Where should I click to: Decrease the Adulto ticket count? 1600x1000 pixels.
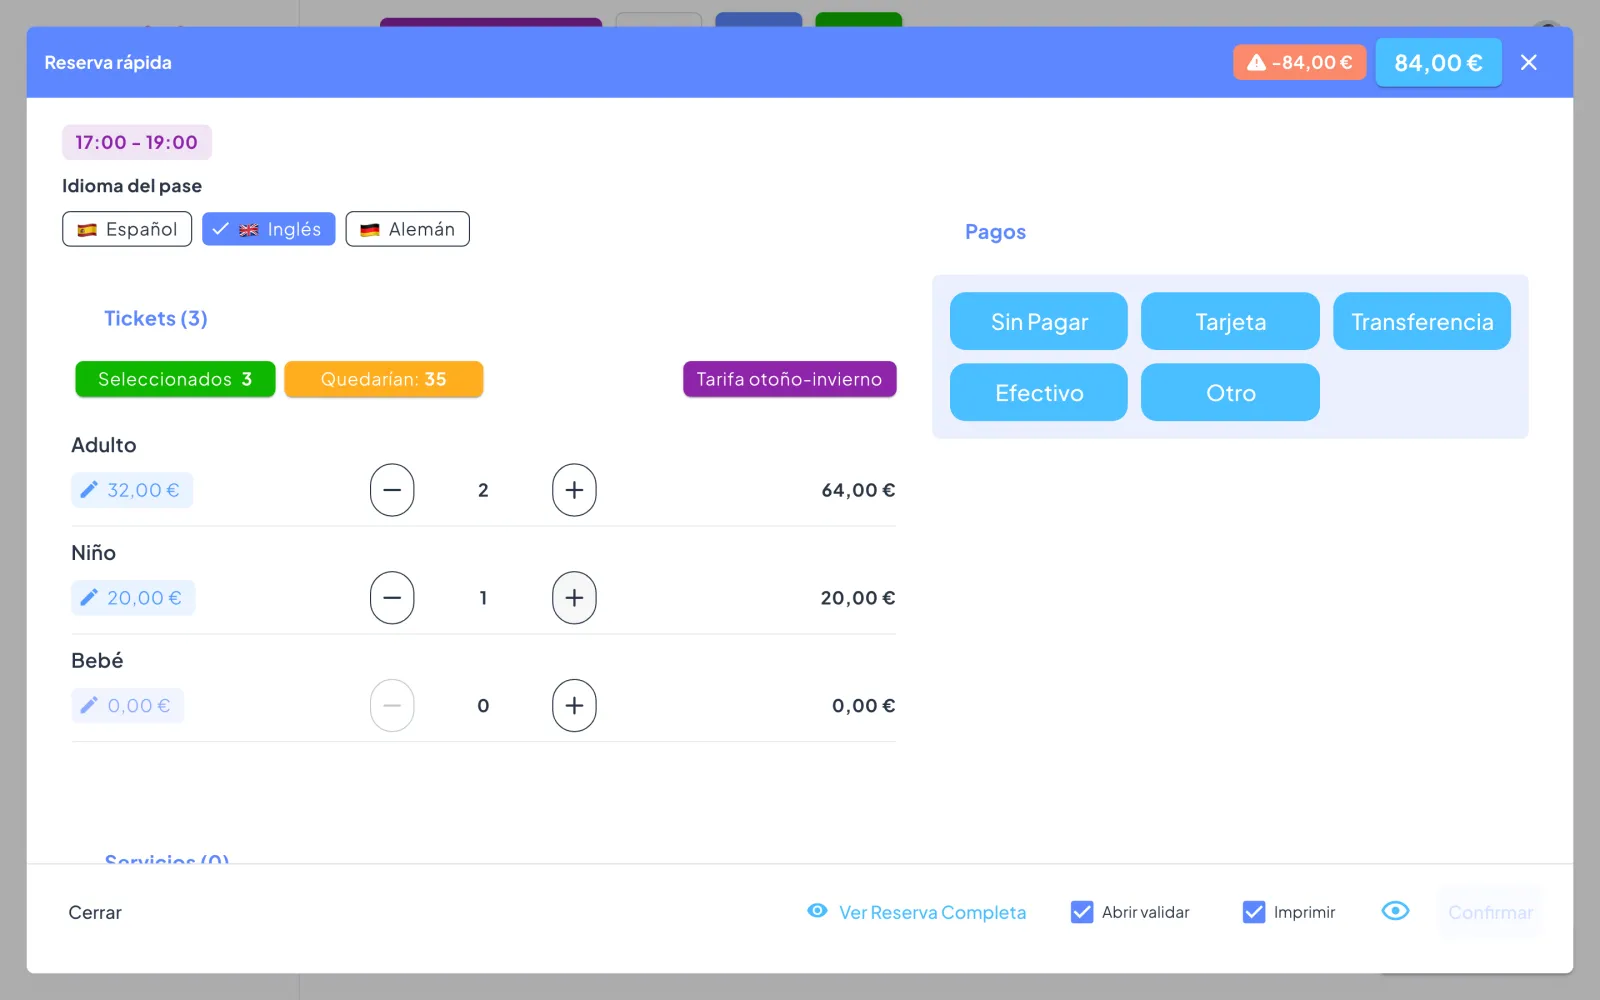click(x=392, y=490)
